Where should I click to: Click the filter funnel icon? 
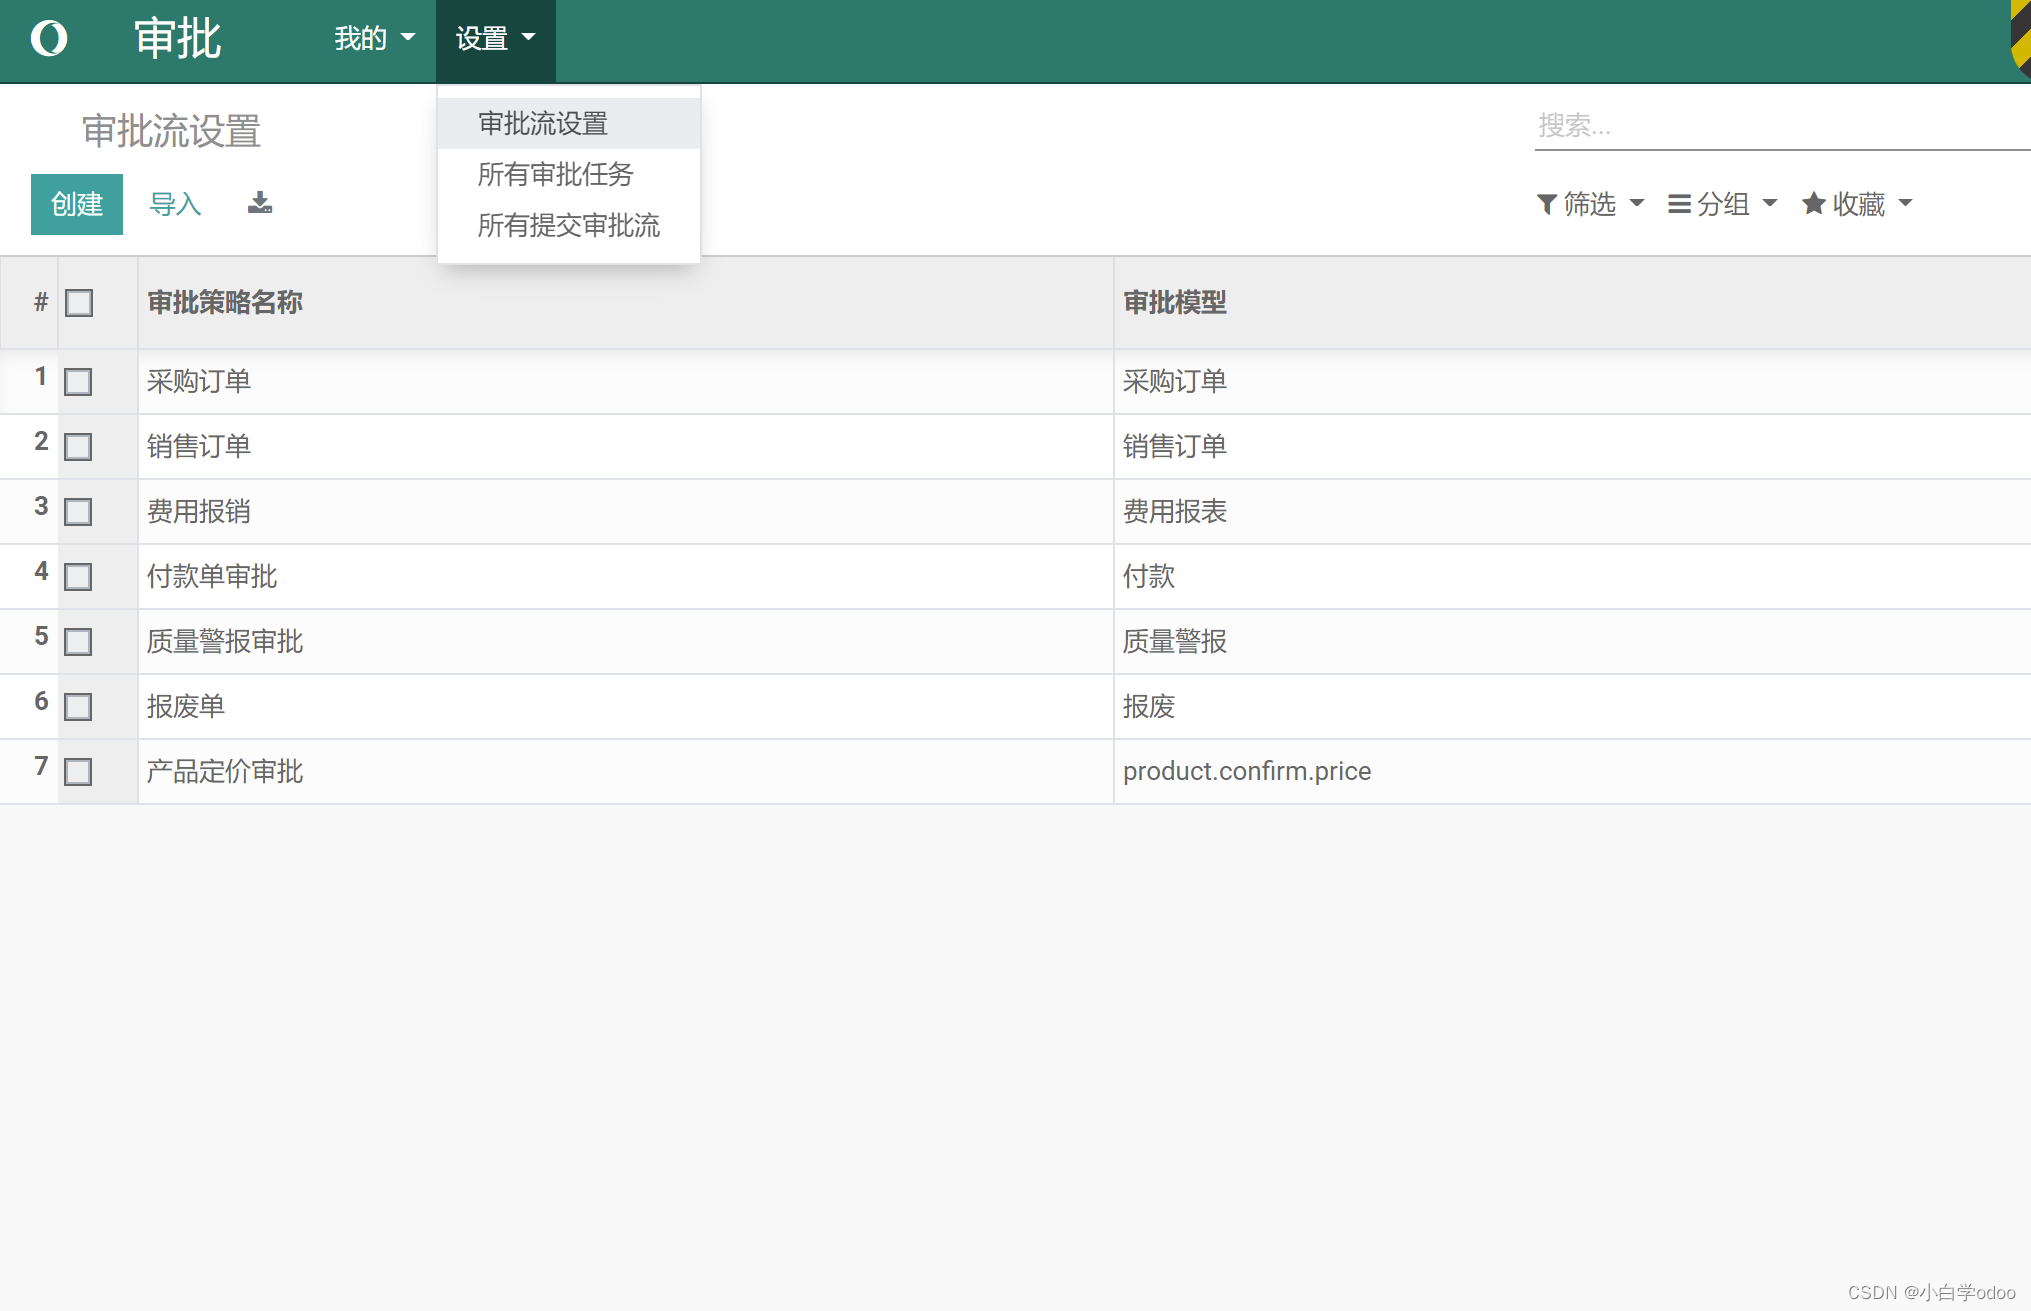pyautogui.click(x=1546, y=204)
